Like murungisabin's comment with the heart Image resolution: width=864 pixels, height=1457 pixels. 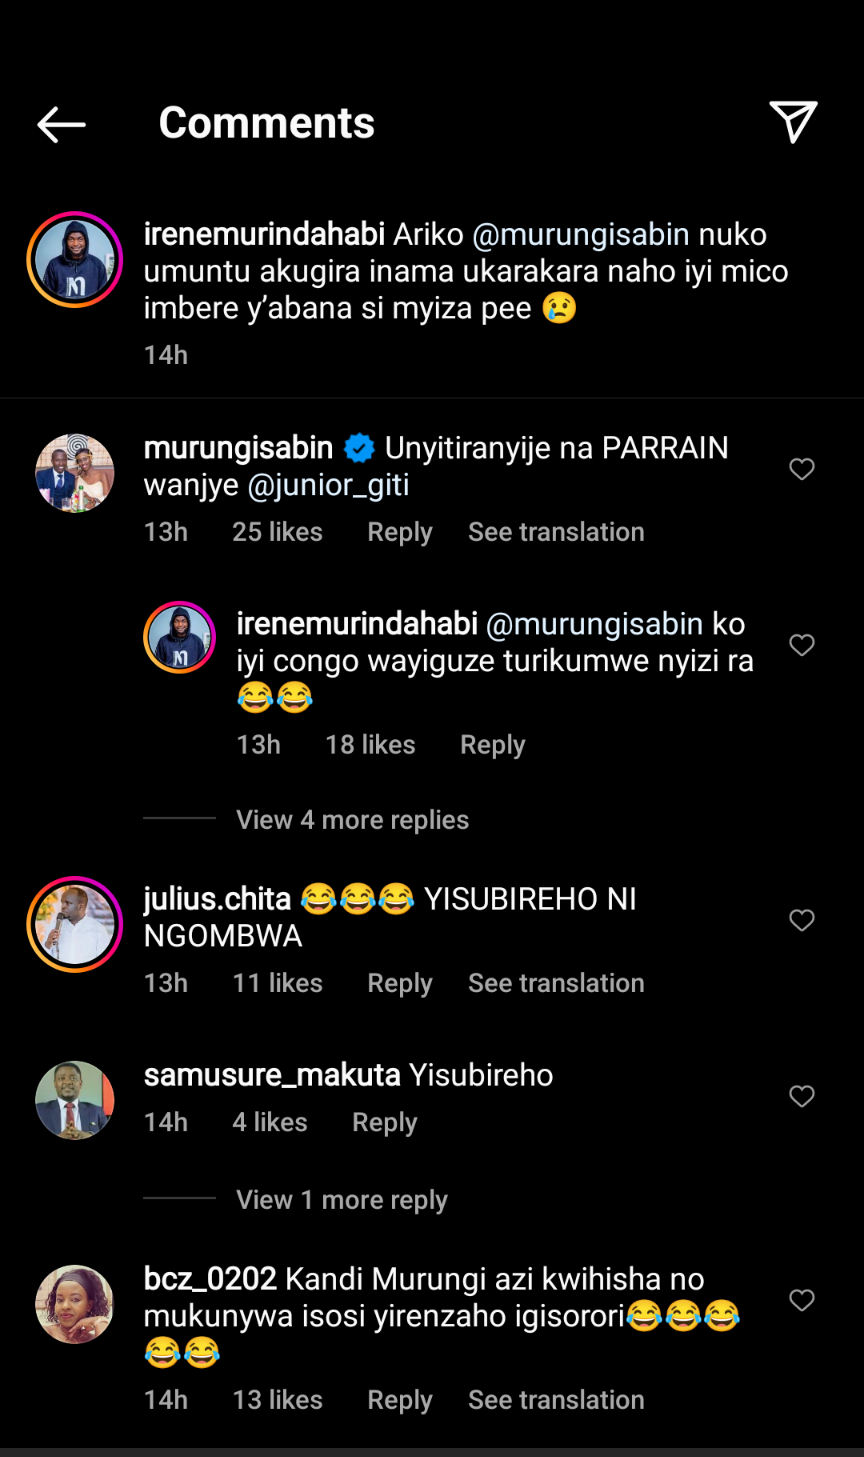tap(802, 469)
